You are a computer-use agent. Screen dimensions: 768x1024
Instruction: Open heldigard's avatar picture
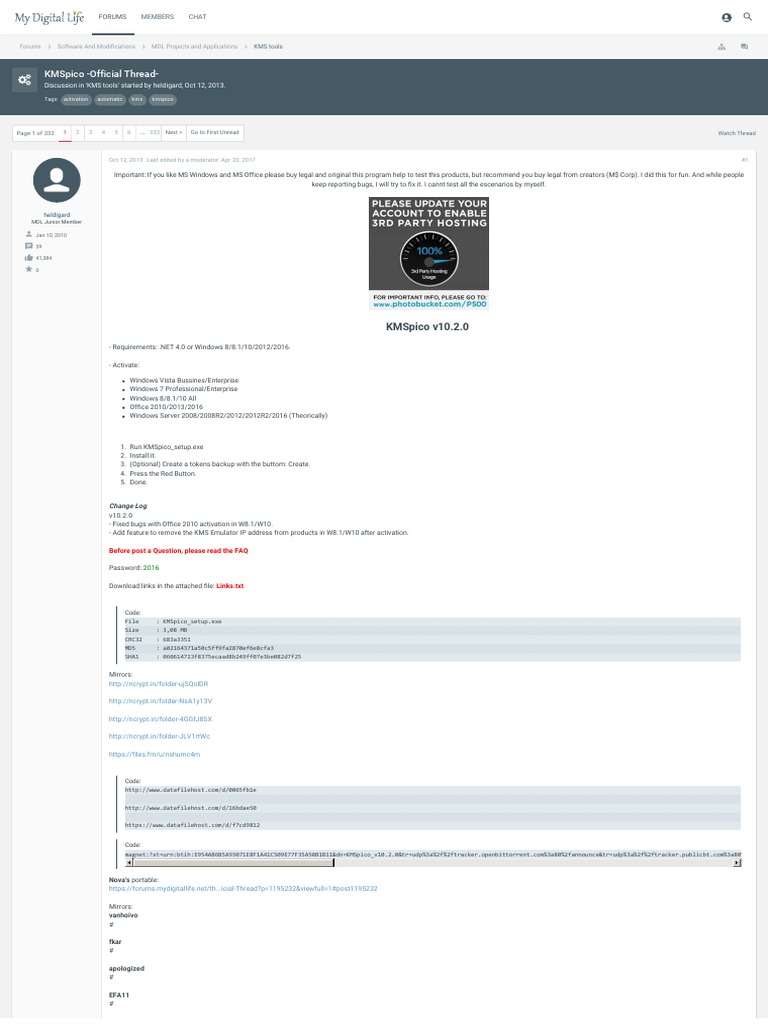point(57,180)
